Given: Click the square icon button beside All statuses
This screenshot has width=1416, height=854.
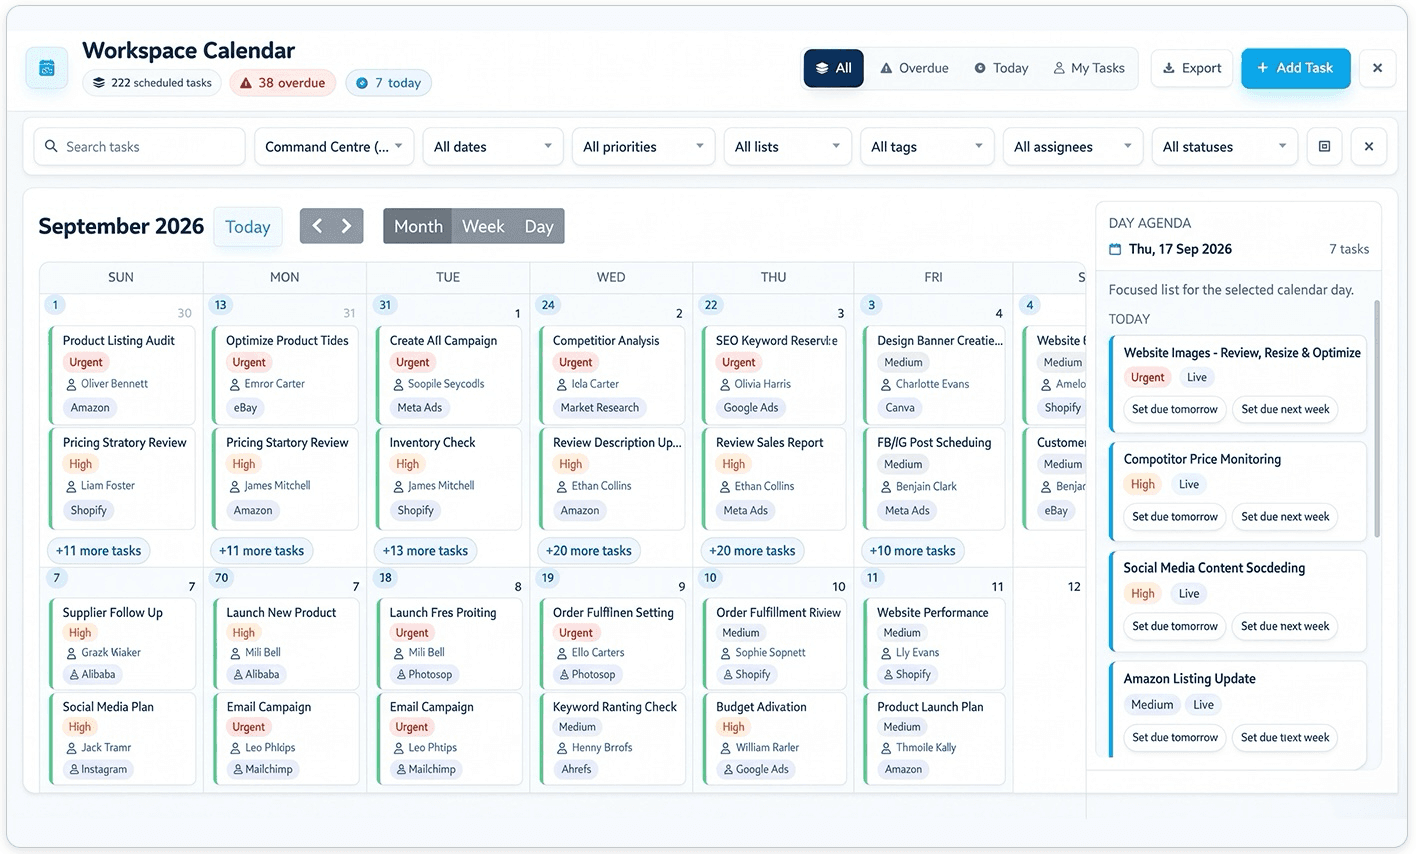Looking at the screenshot, I should click(1324, 146).
